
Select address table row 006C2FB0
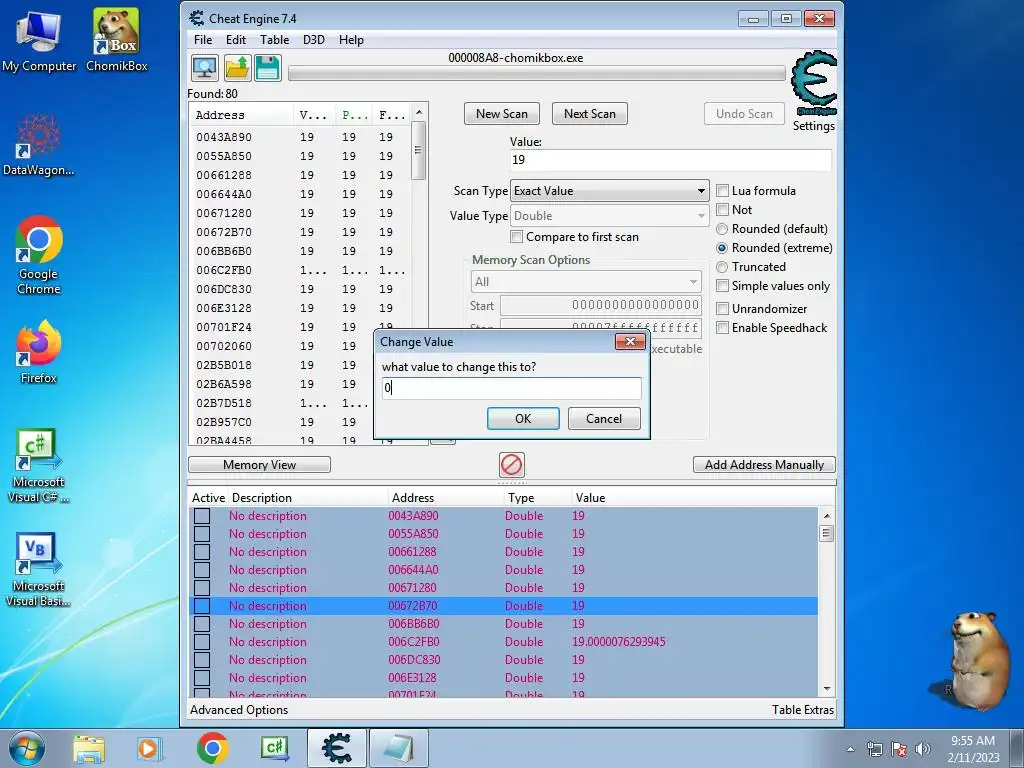tap(503, 642)
